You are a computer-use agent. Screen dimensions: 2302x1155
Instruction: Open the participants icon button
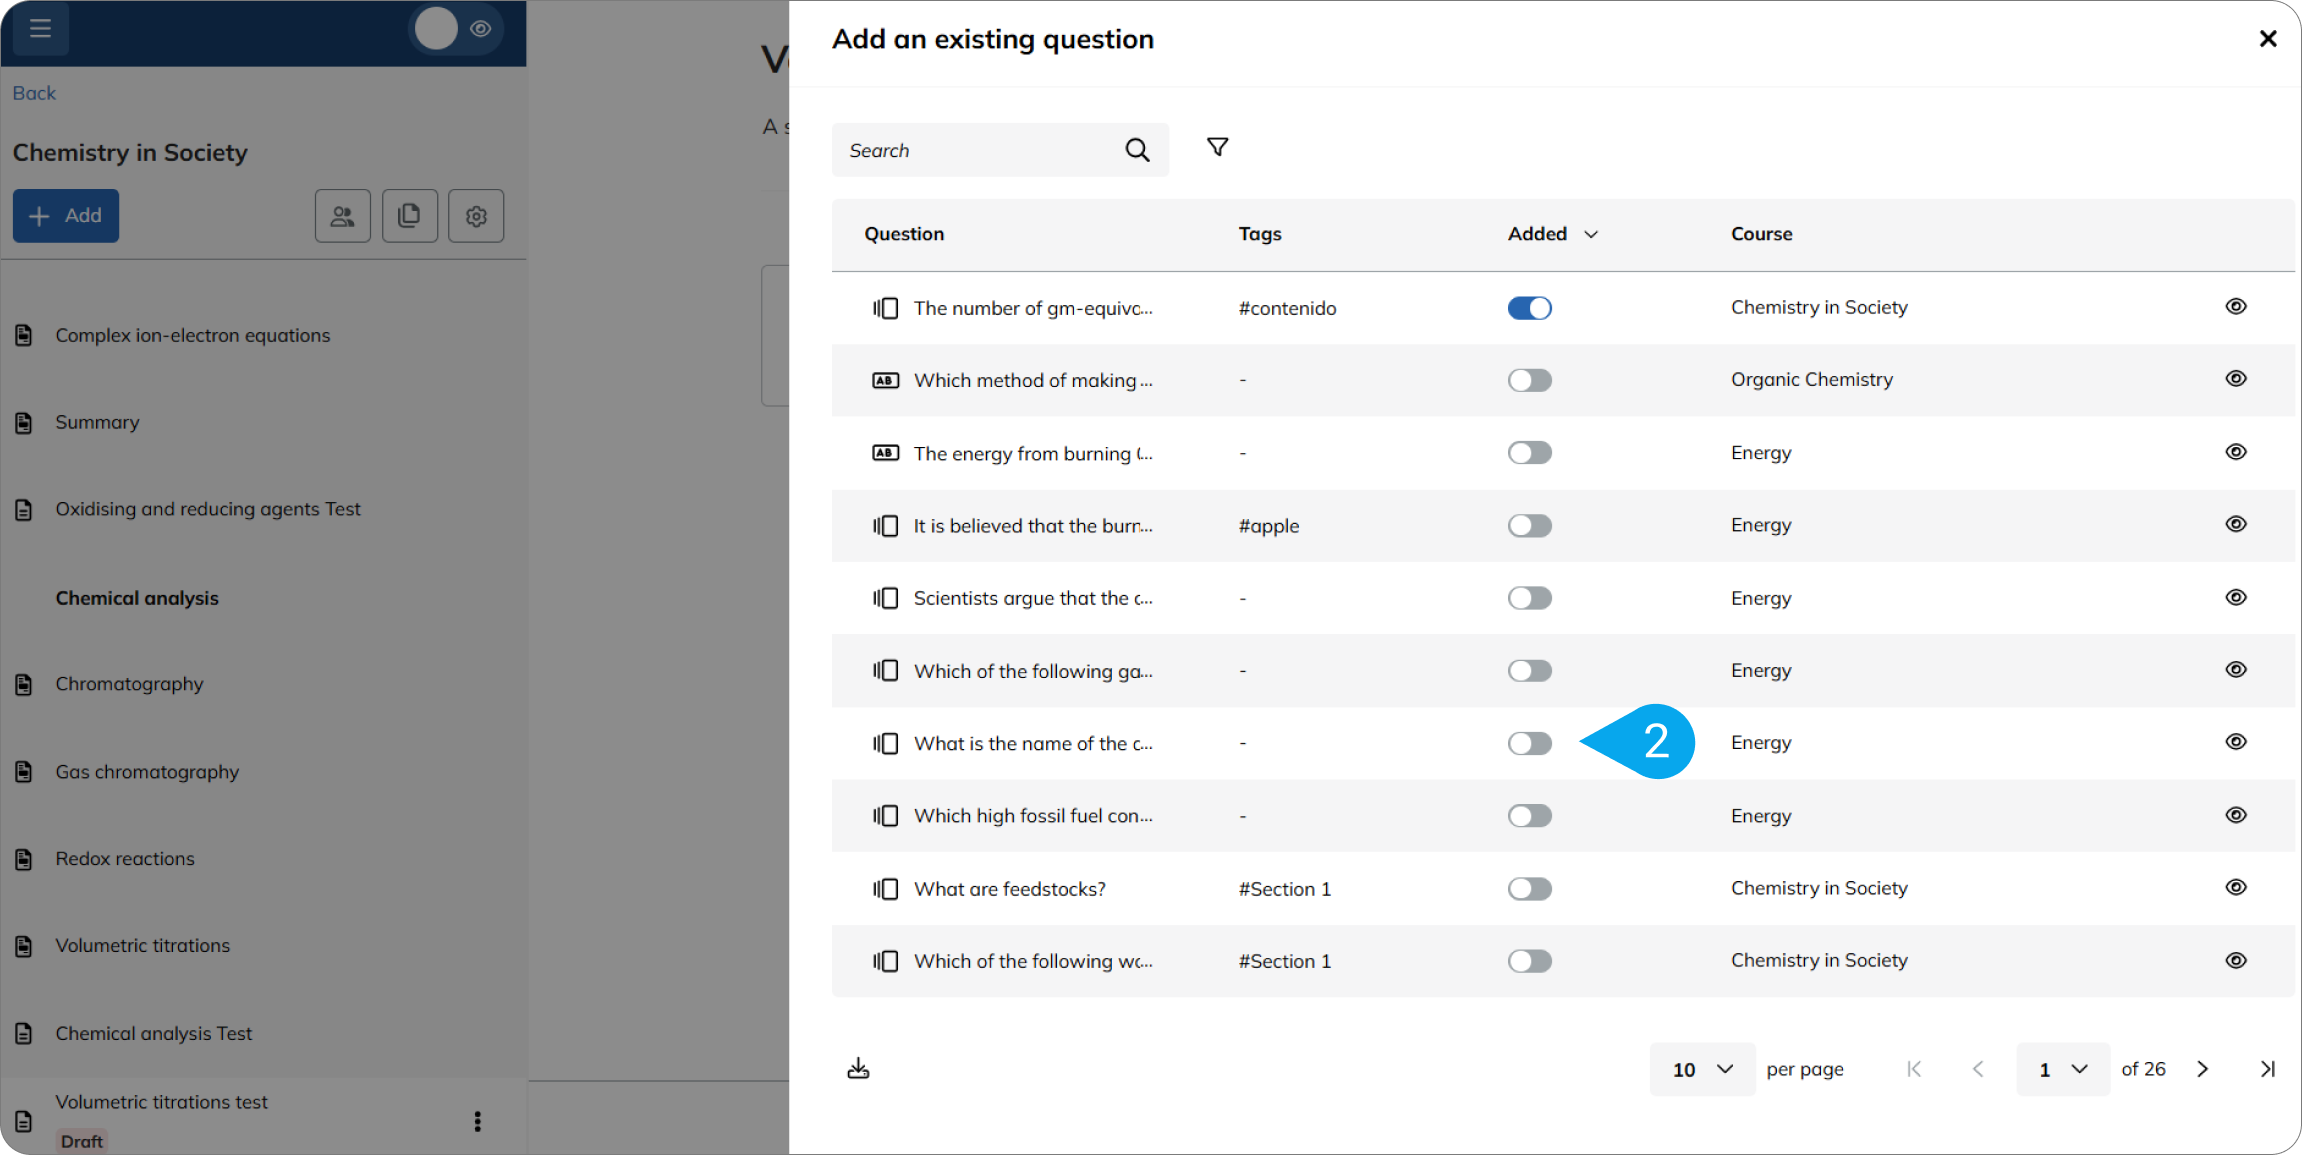click(343, 216)
